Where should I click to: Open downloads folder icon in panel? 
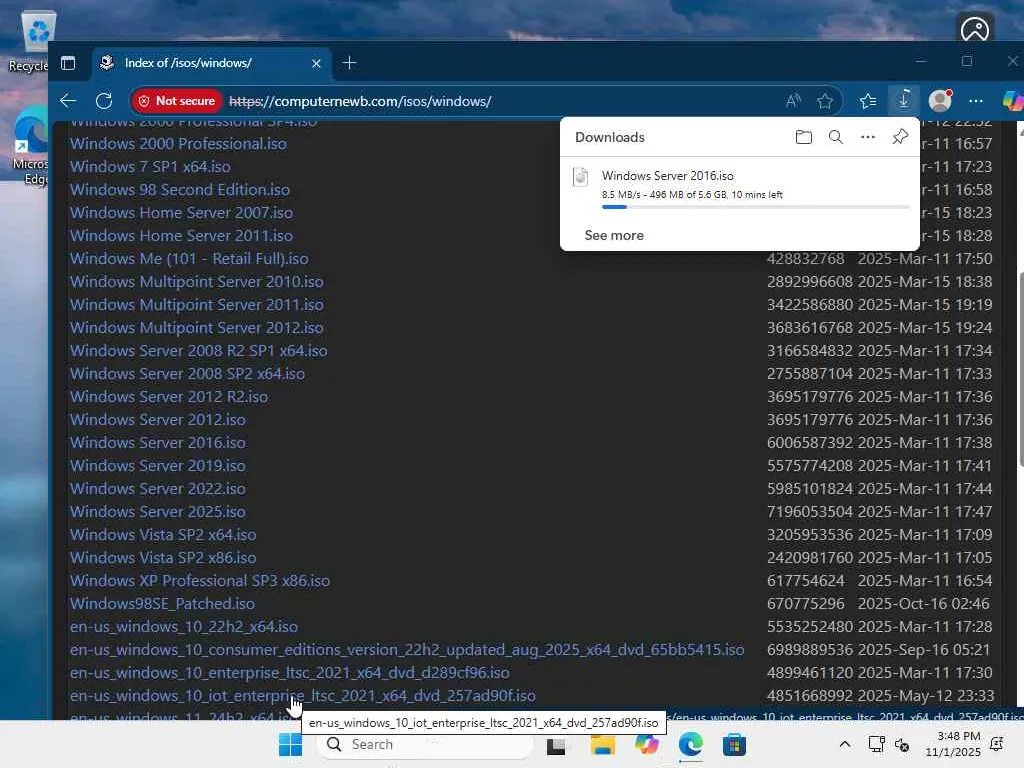pos(804,136)
